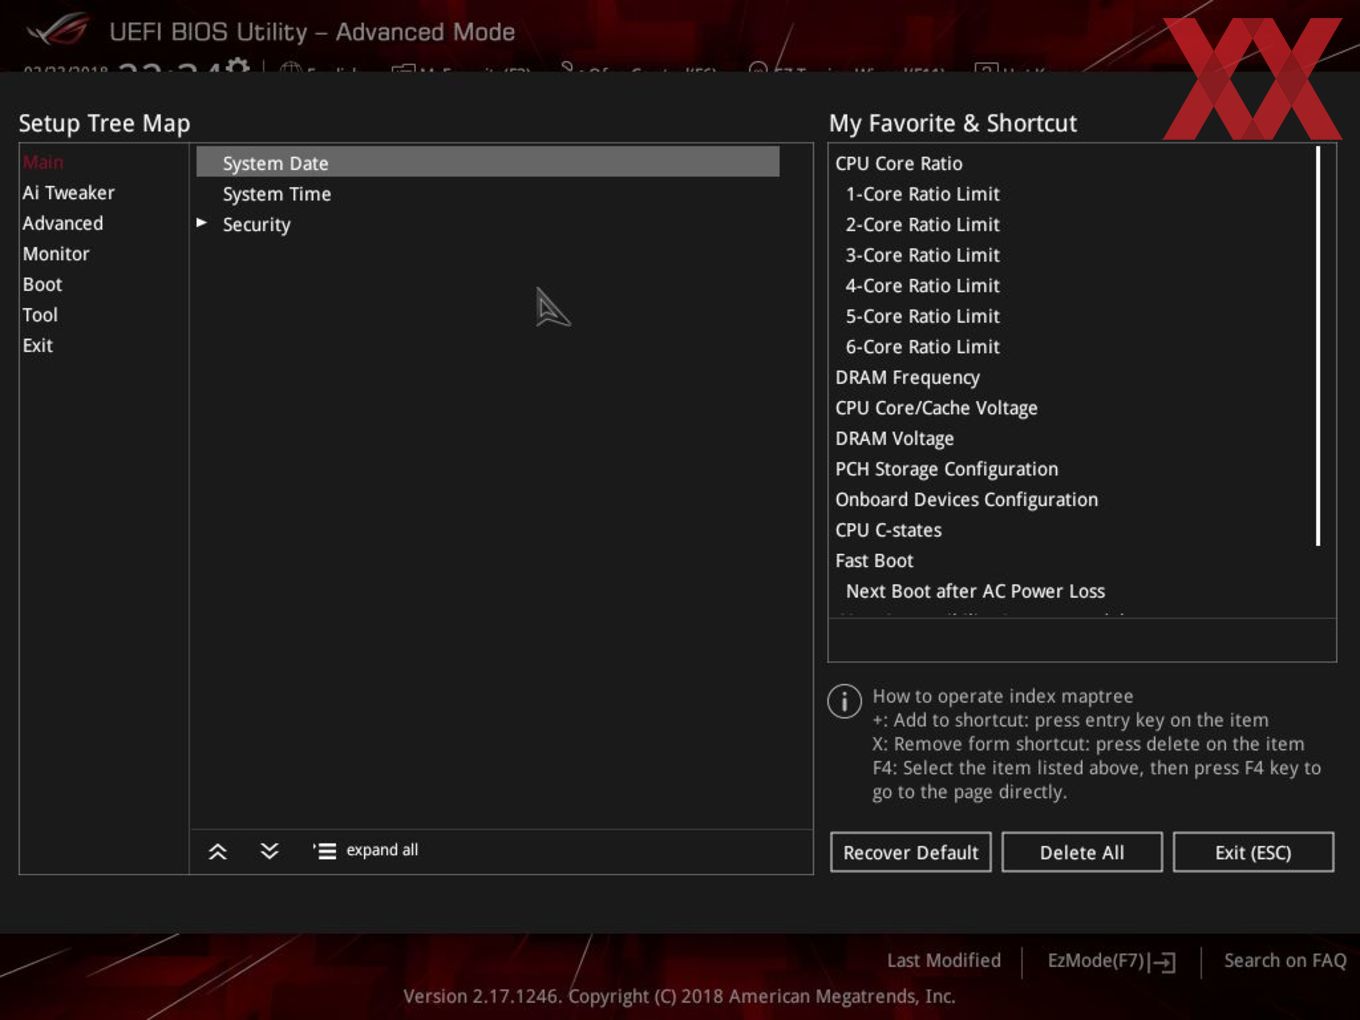Screen dimensions: 1360x1020
Task: Open the Tool section
Action: click(40, 315)
